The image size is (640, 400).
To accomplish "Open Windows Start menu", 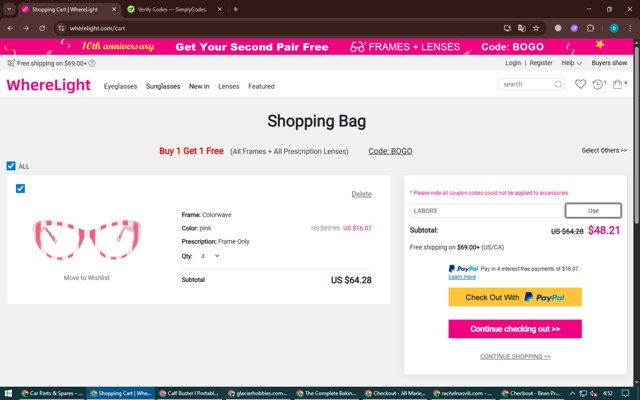I will 8,393.
